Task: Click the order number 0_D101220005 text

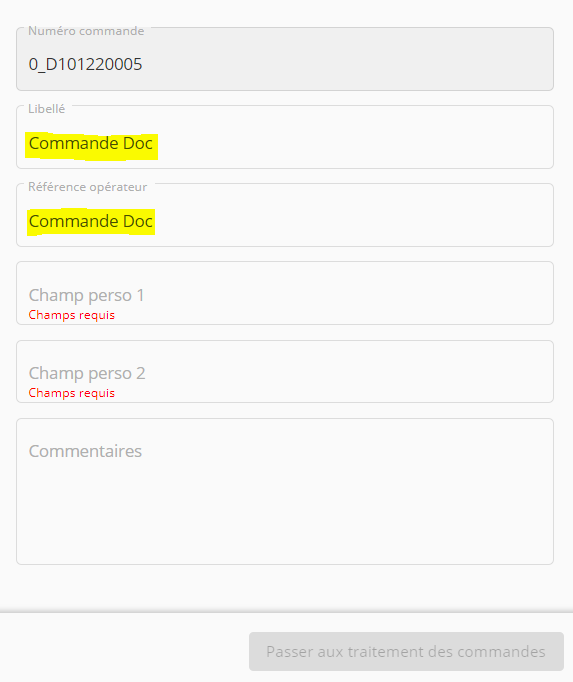Action: tap(85, 64)
